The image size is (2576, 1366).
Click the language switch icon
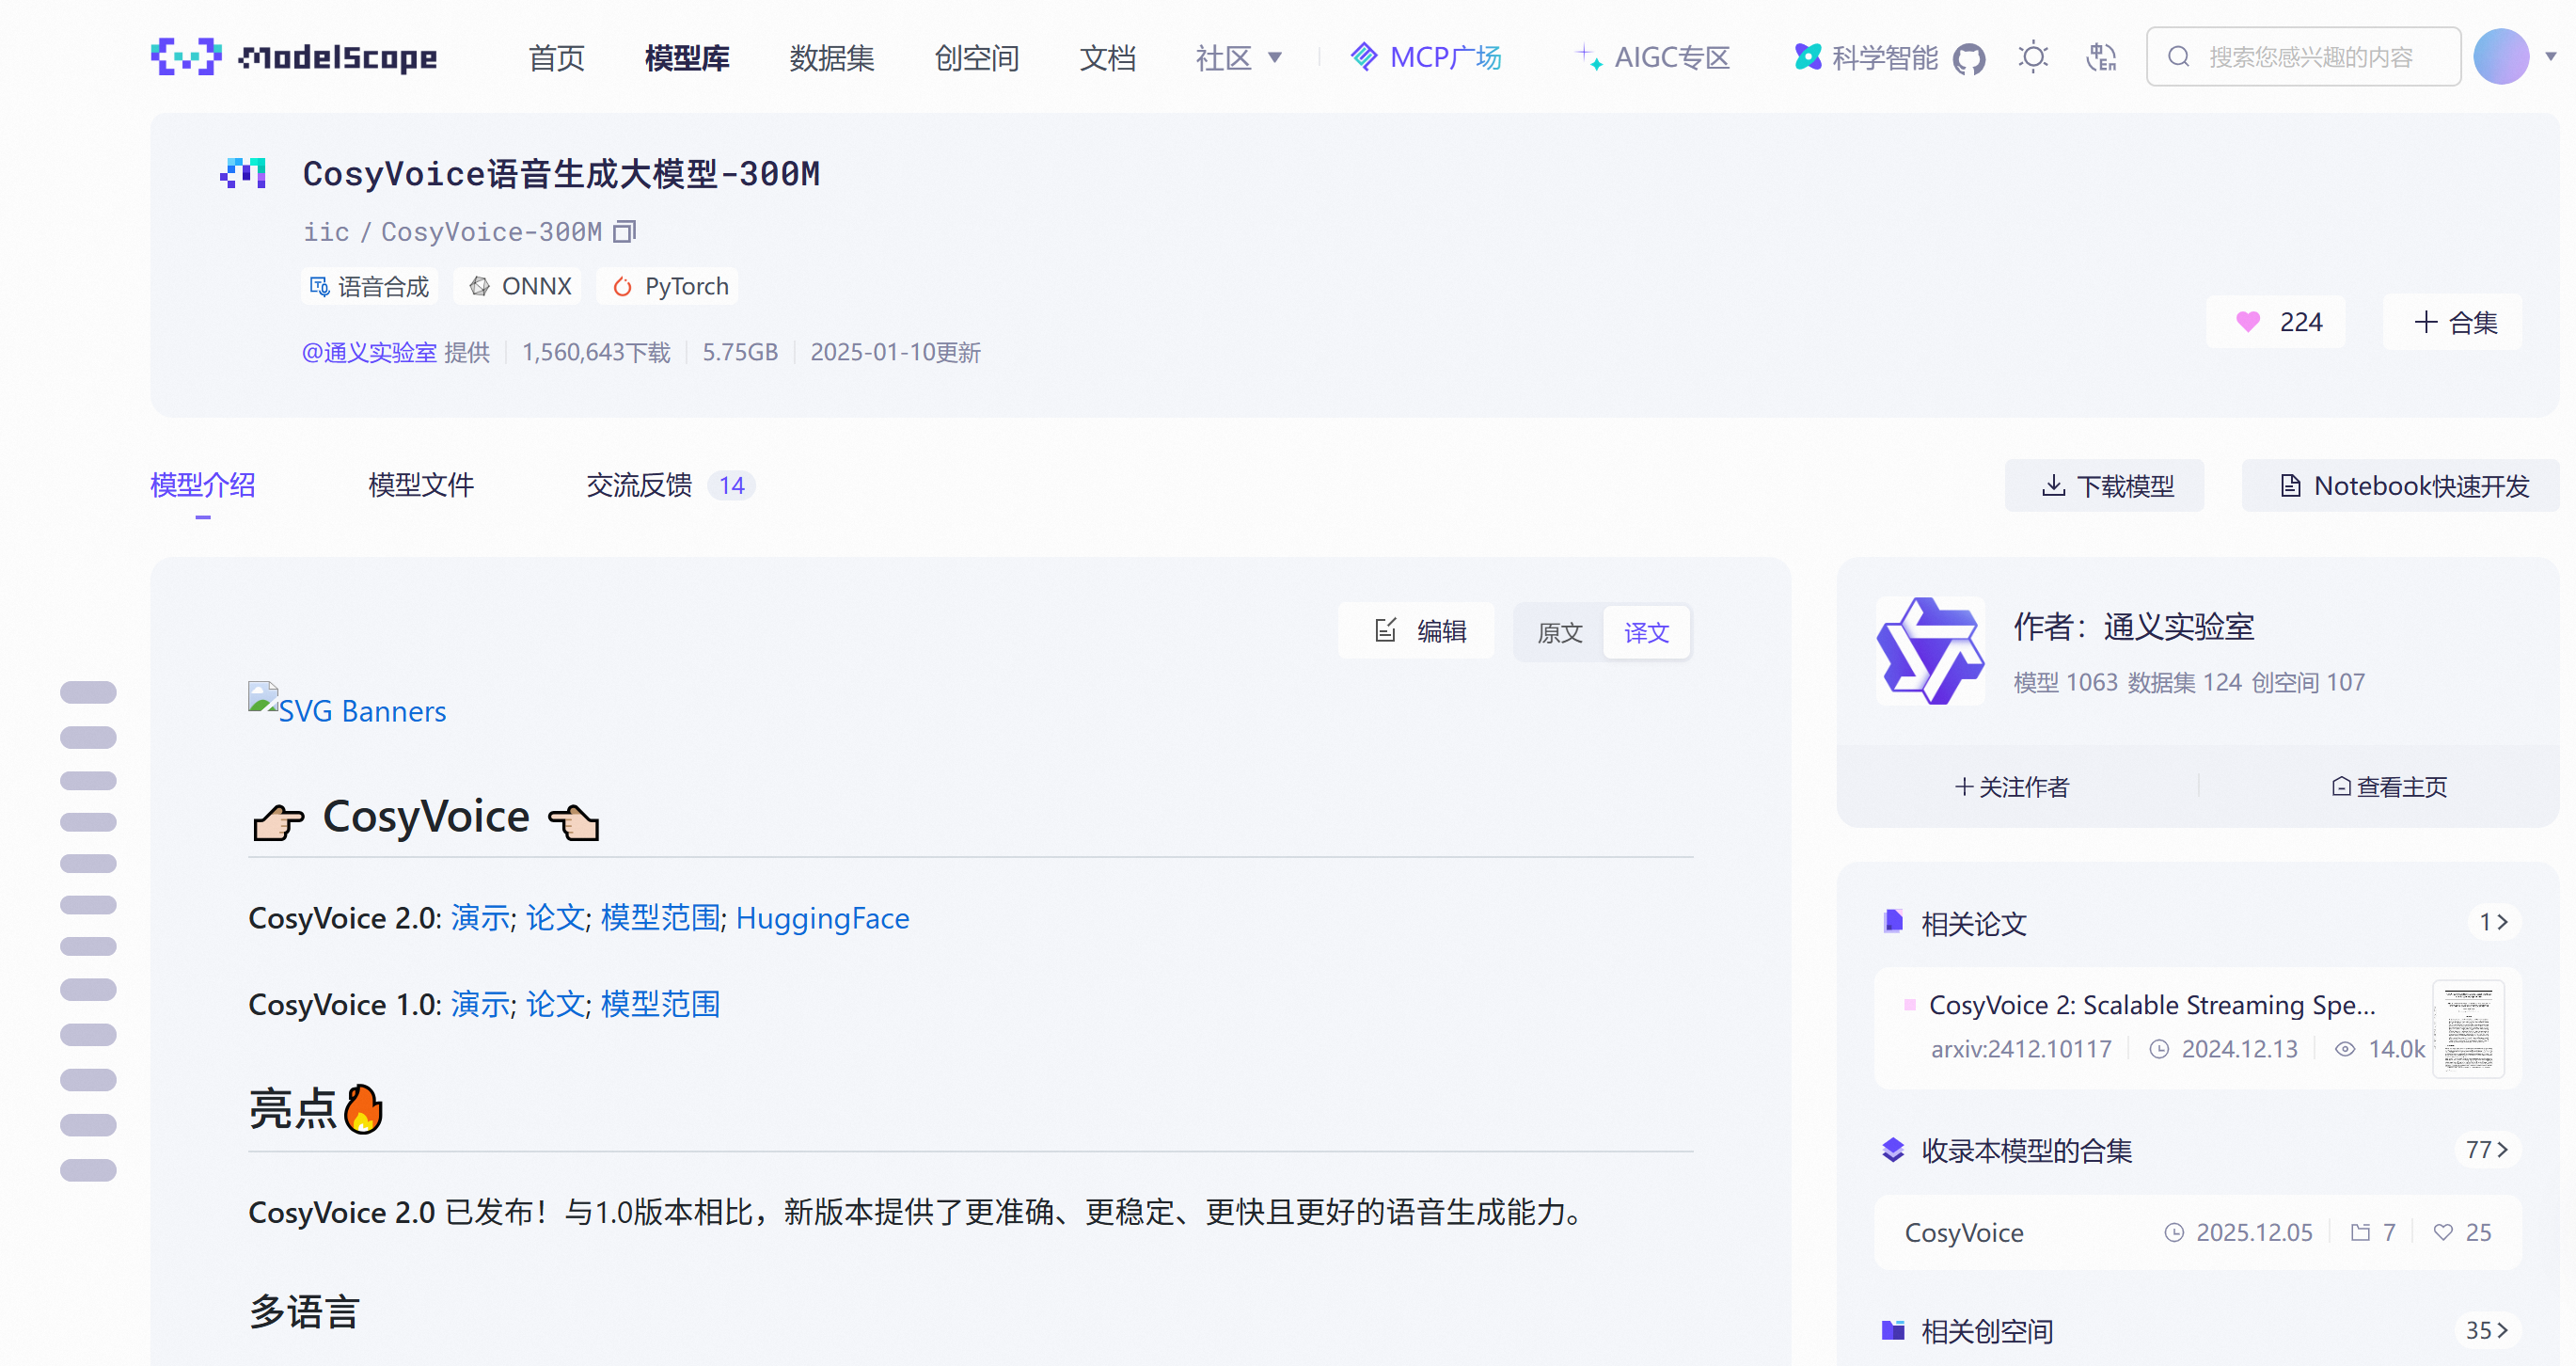(x=2101, y=57)
